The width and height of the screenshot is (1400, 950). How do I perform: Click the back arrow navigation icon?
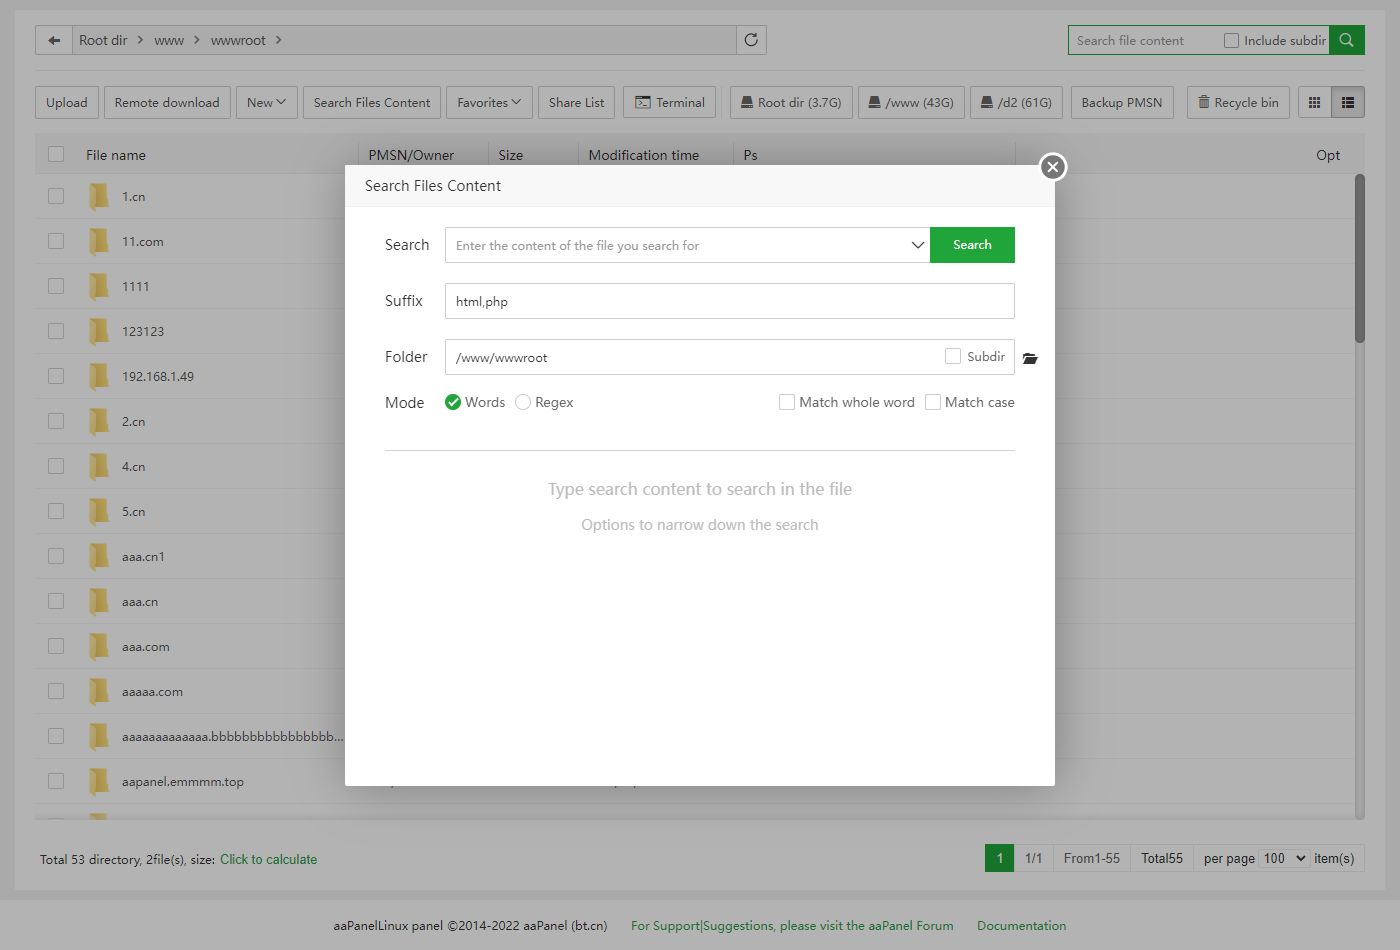[54, 40]
